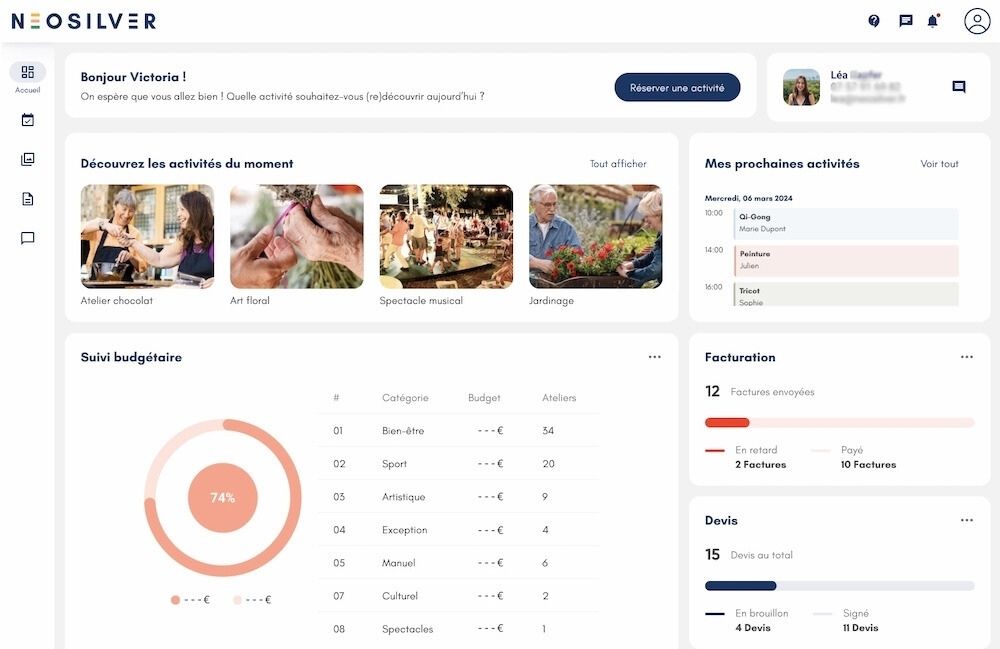The height and width of the screenshot is (649, 1000).
Task: Click the 74% budget donut chart
Action: (x=225, y=496)
